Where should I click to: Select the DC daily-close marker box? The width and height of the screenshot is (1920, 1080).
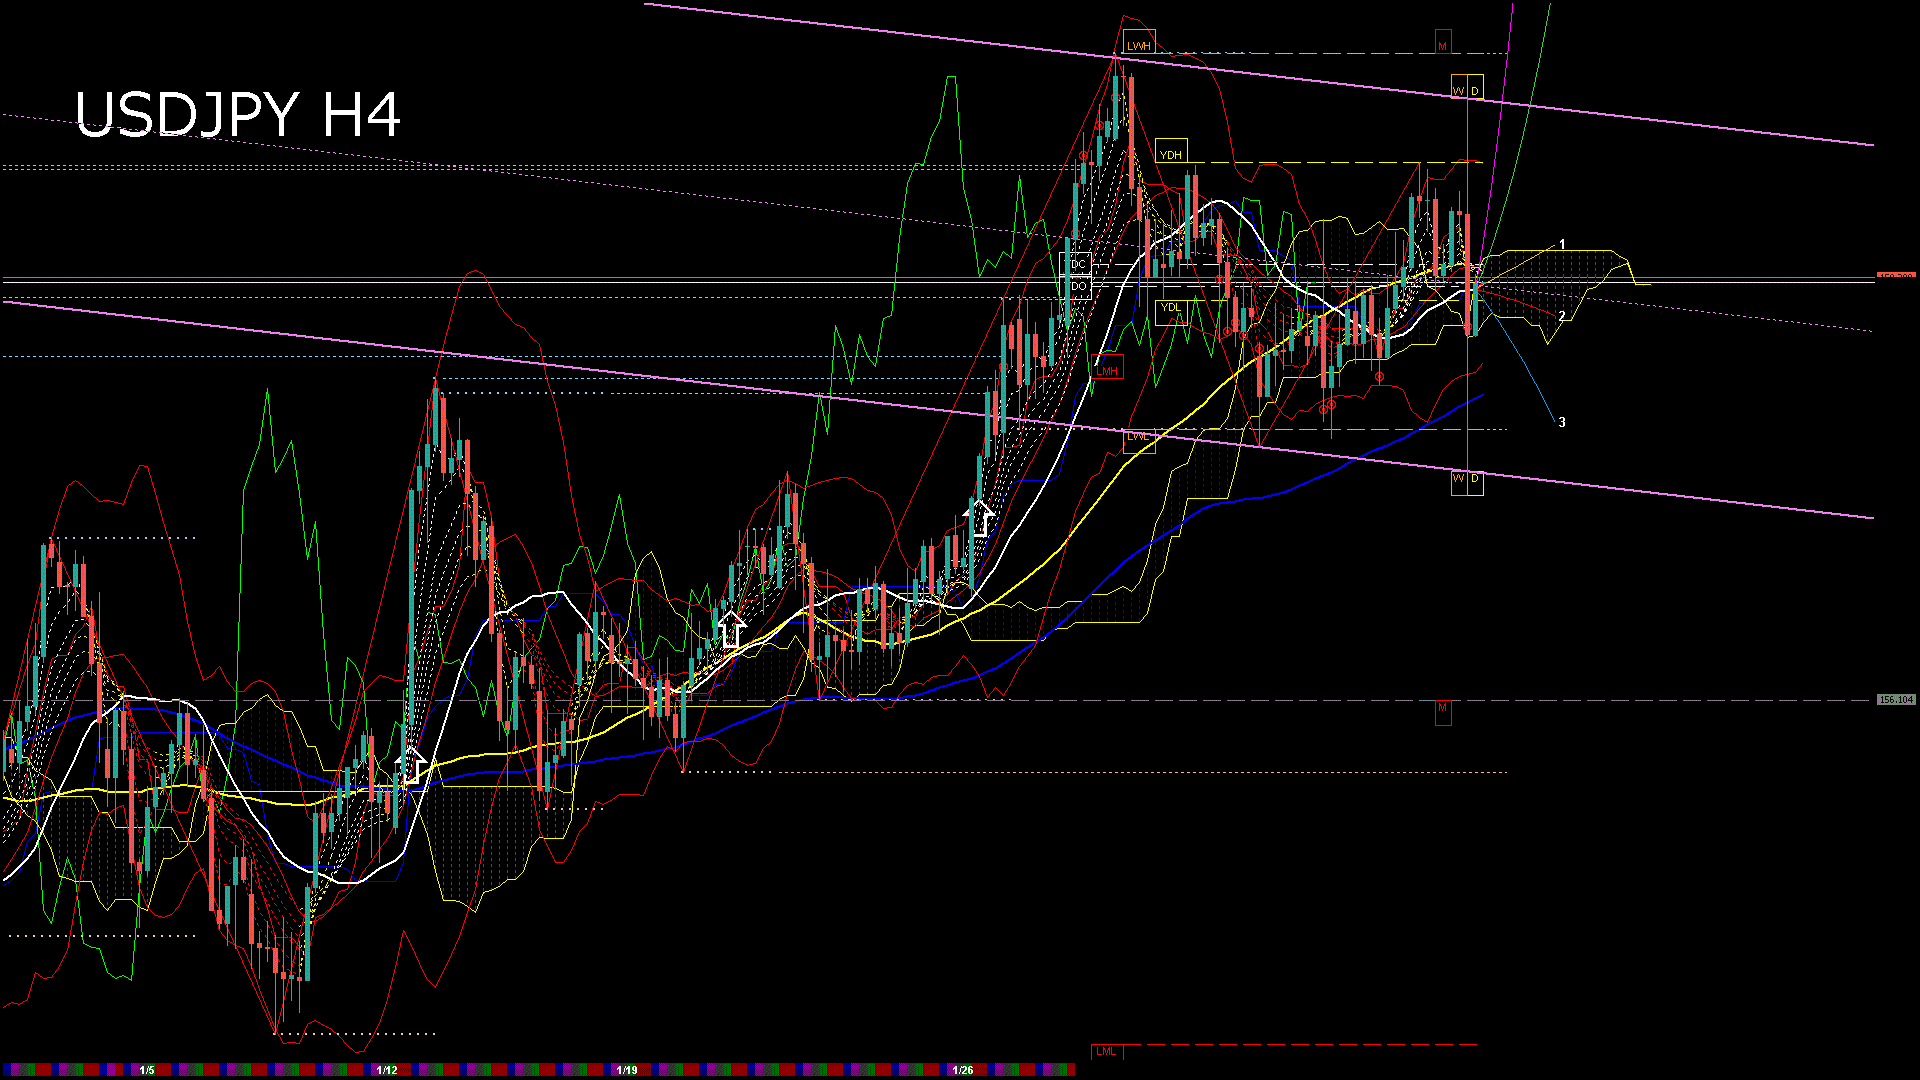coord(1077,265)
